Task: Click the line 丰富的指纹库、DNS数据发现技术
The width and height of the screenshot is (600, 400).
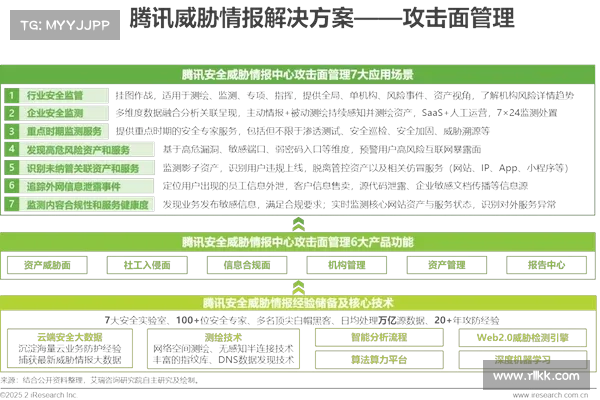Action: pos(223,360)
